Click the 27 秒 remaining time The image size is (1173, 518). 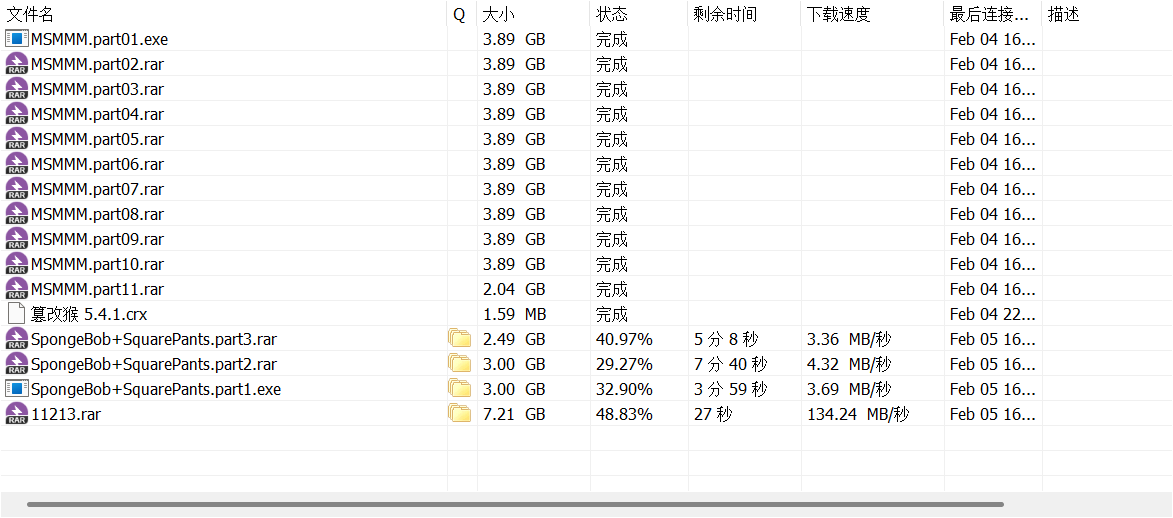tap(713, 414)
